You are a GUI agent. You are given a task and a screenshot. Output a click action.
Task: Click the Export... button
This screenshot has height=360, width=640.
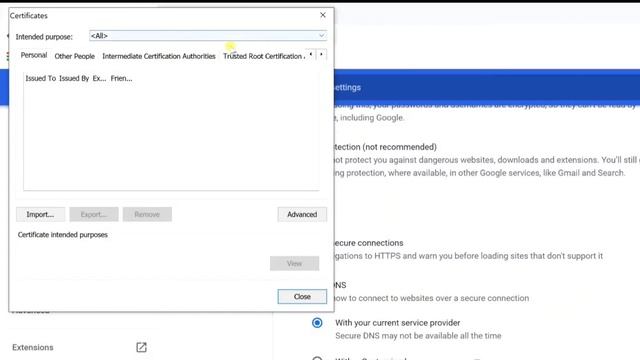coord(94,214)
